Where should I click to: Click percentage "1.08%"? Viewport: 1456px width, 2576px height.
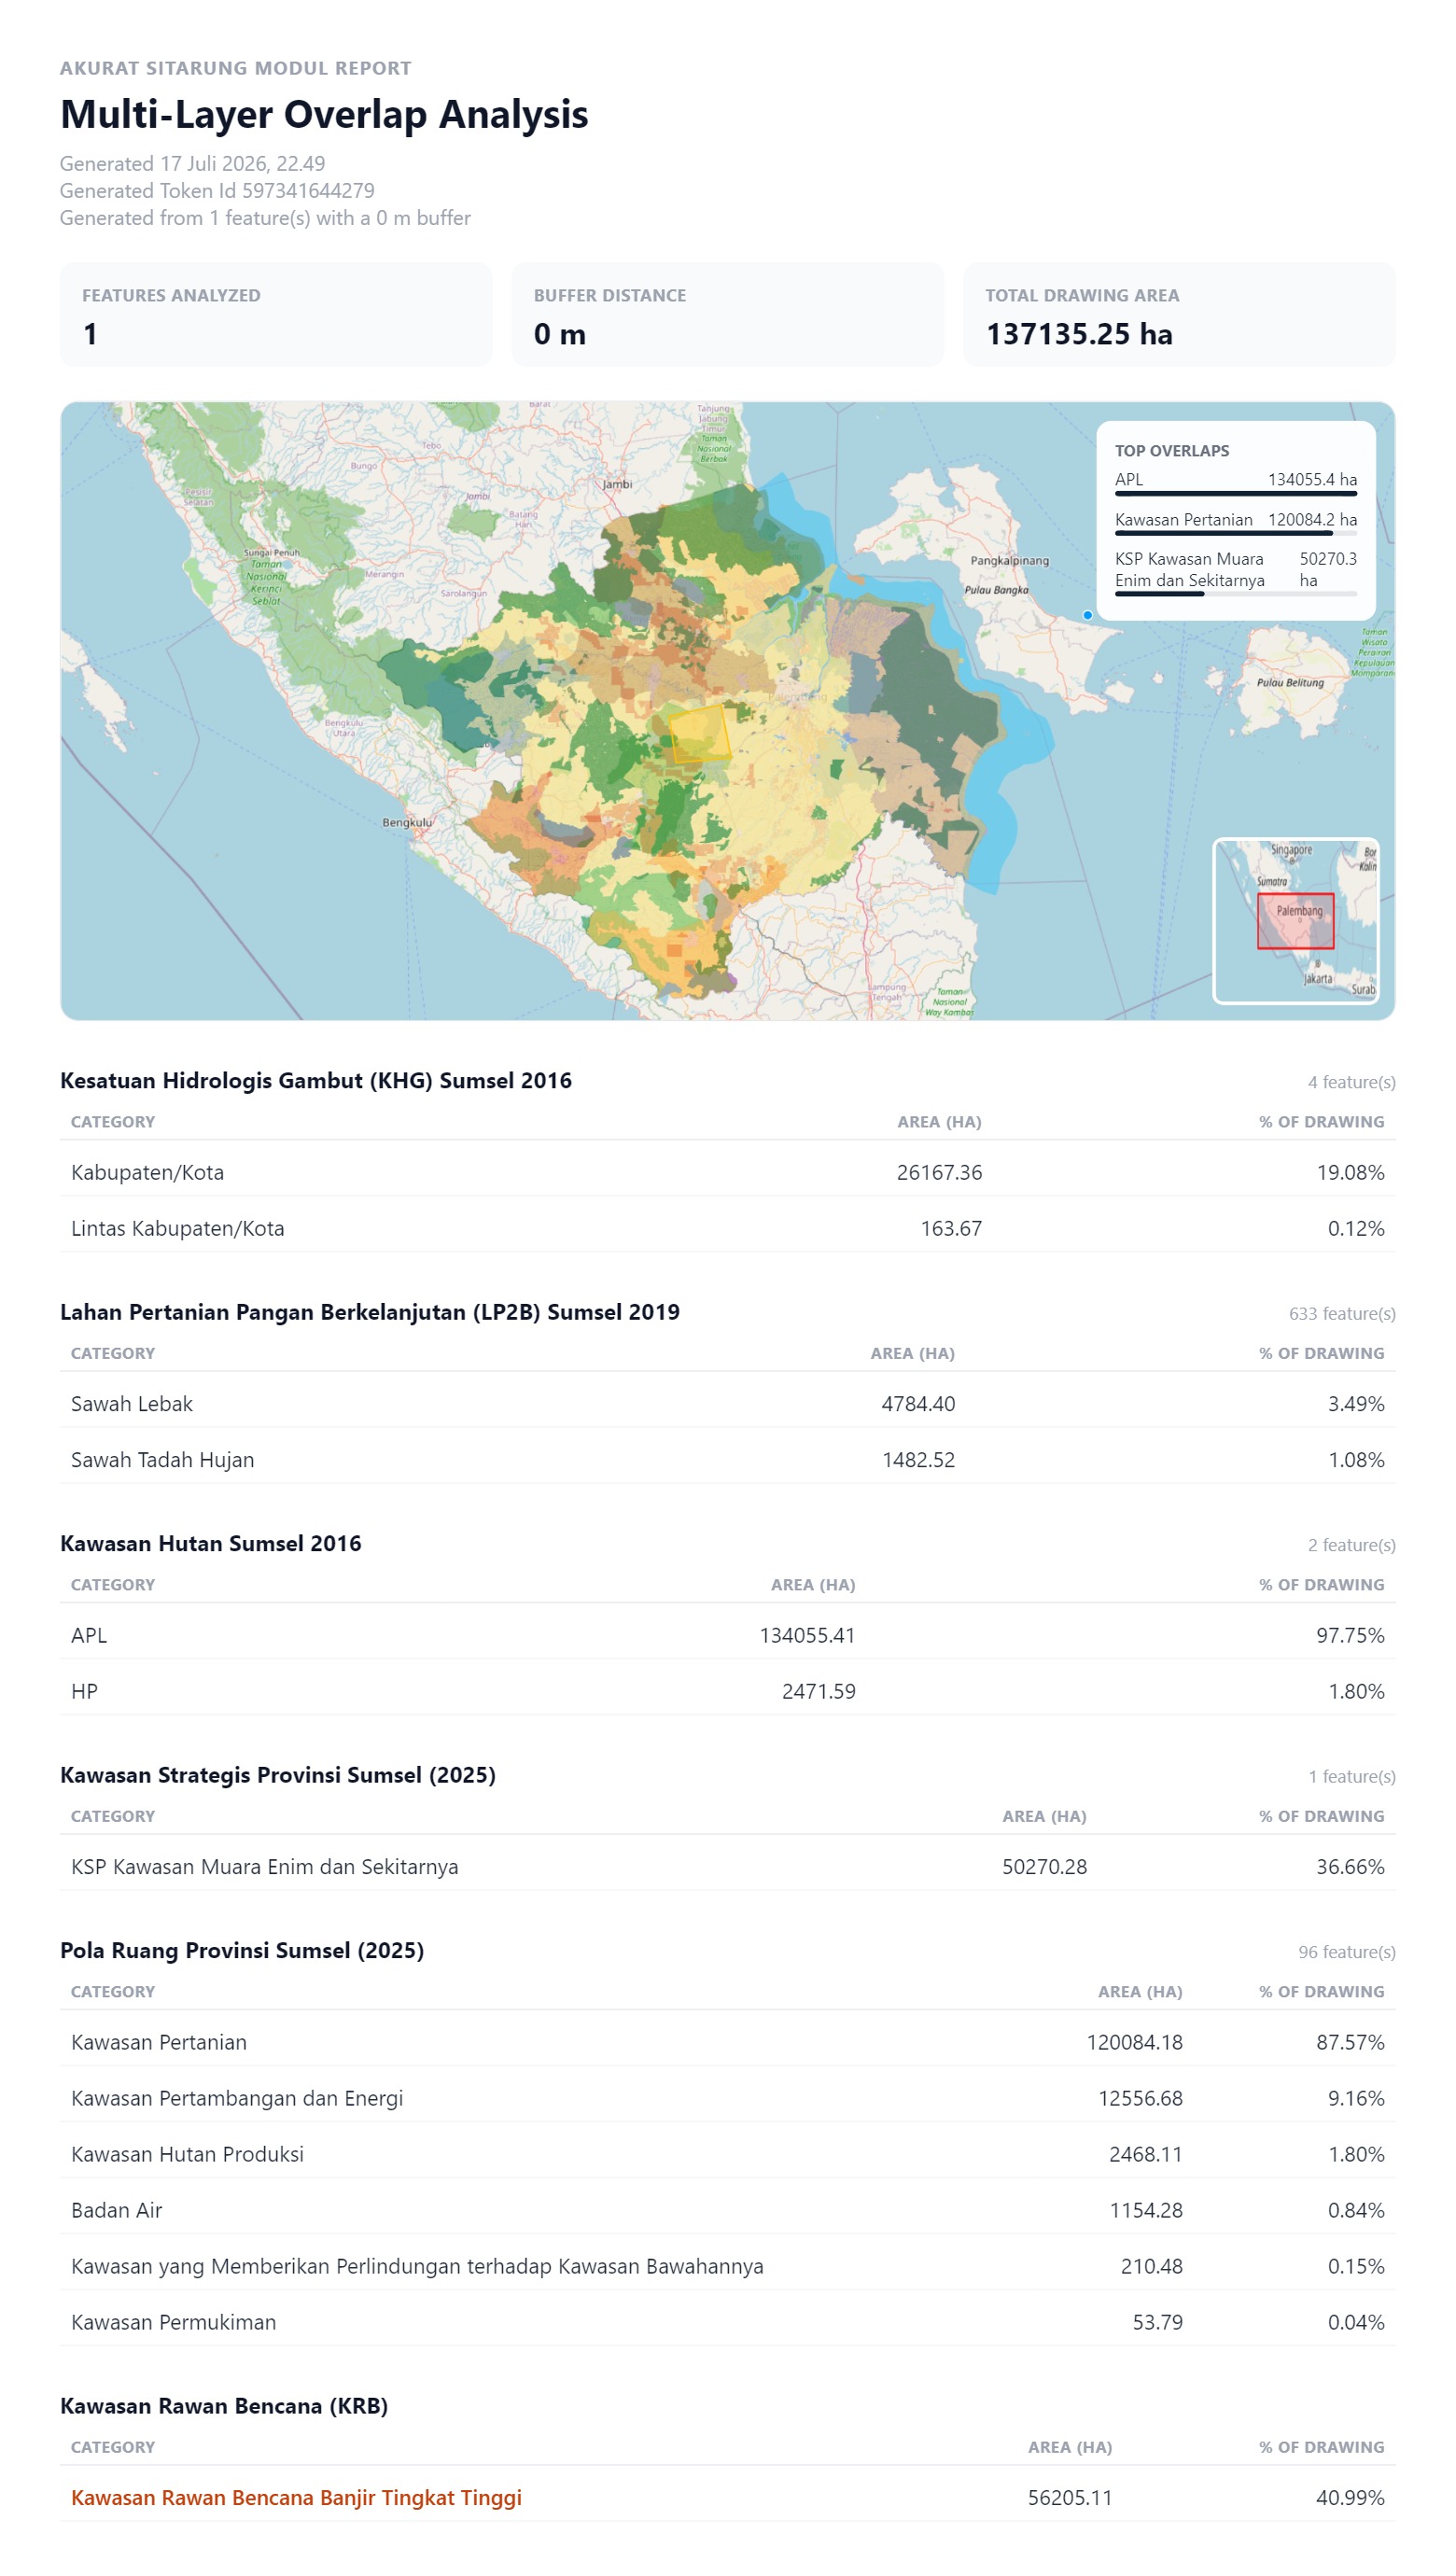[1356, 1460]
